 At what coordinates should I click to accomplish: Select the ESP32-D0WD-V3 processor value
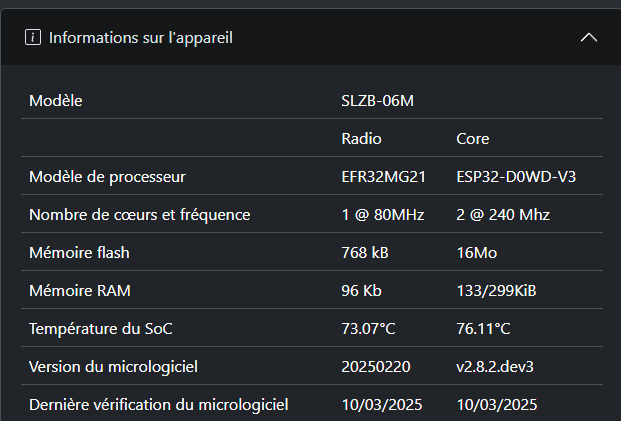click(516, 177)
